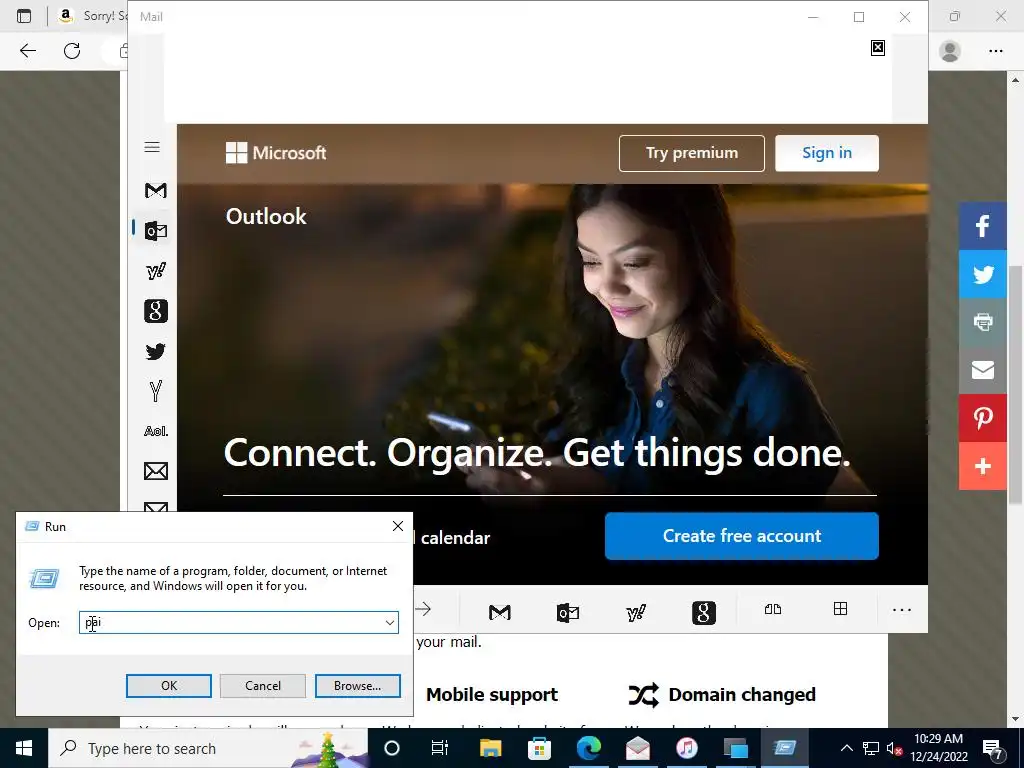
Task: Switch to the Amazon Sorry browser tab
Action: 91,16
